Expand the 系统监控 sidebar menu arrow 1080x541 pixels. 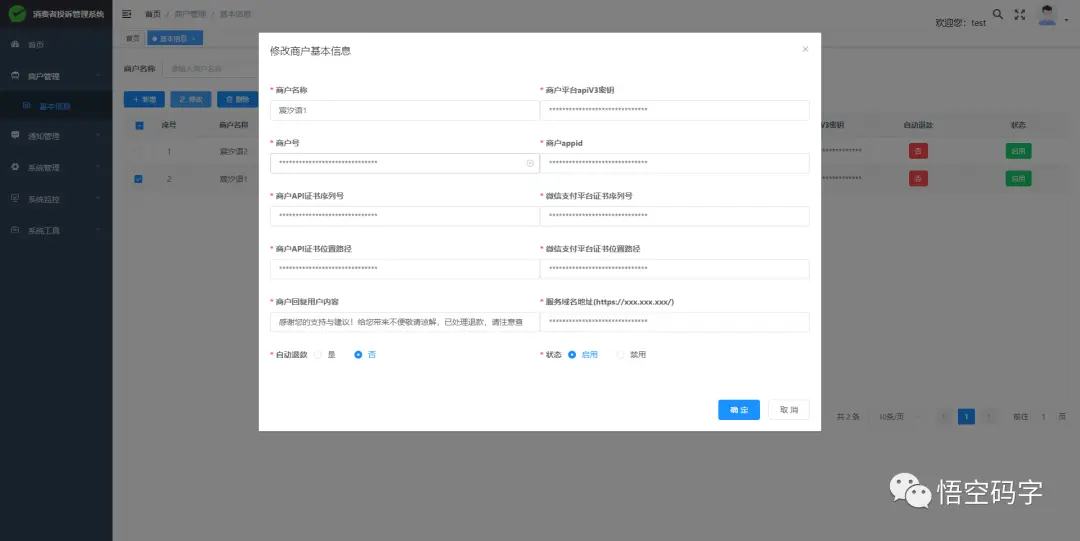click(98, 199)
